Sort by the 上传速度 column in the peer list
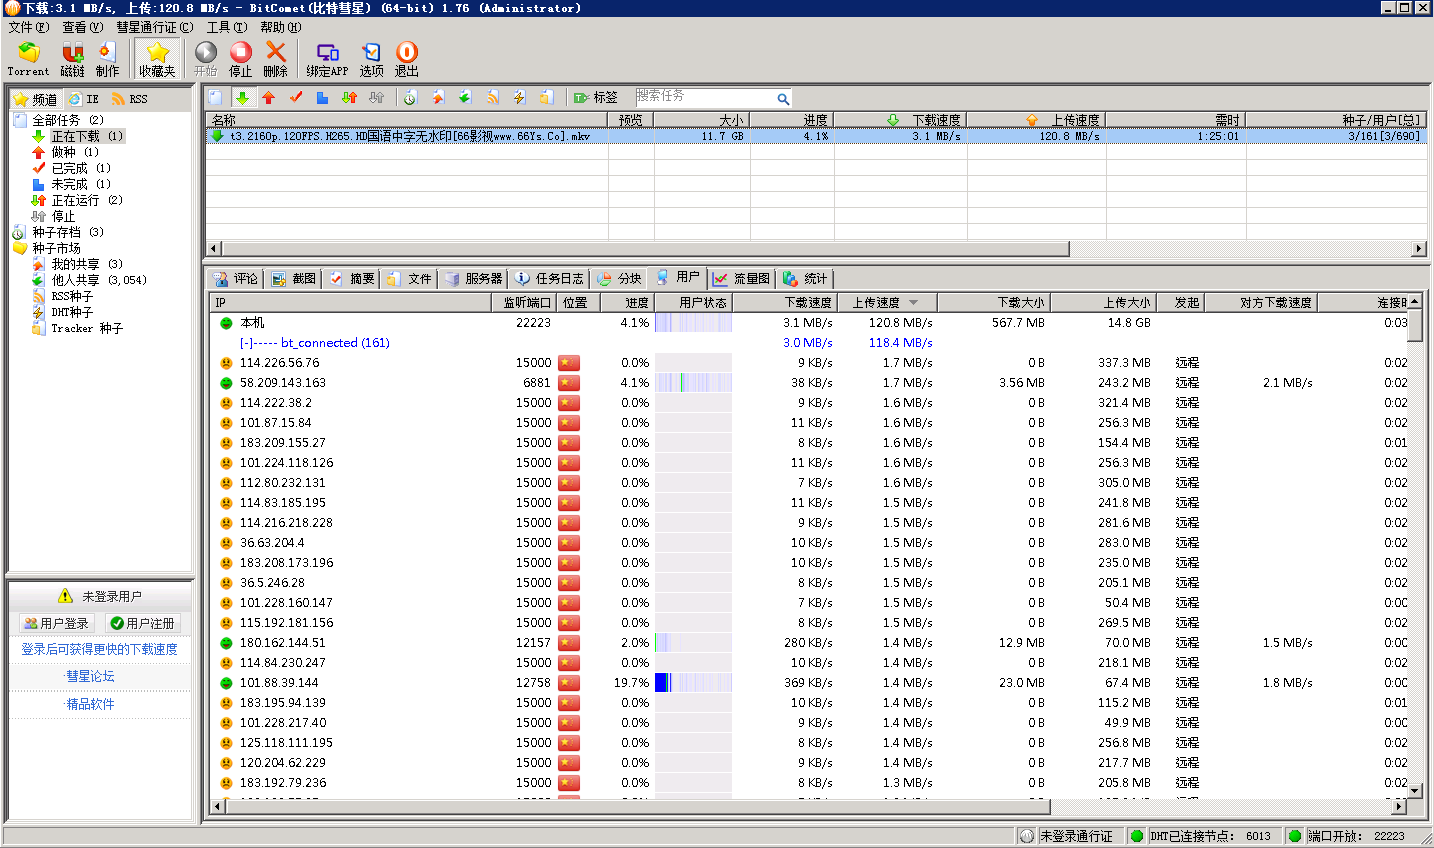1434x848 pixels. pyautogui.click(x=885, y=302)
